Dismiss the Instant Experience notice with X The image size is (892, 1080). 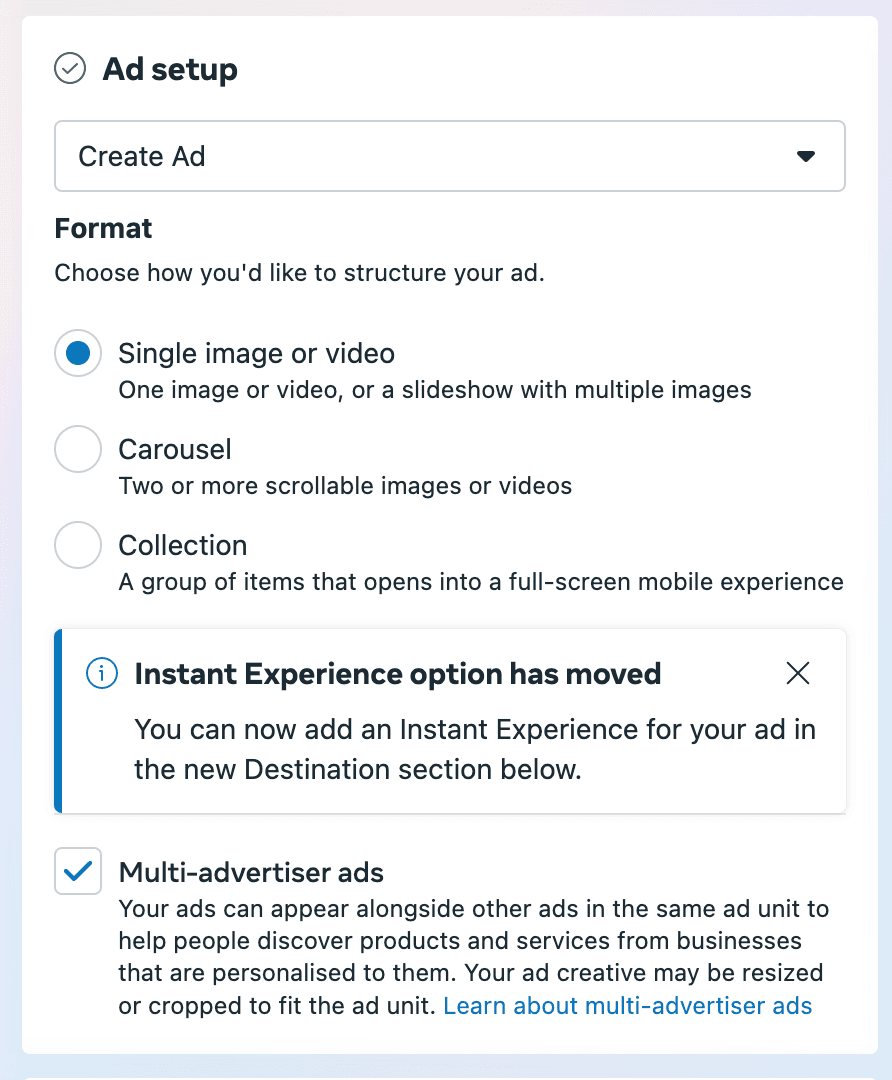tap(797, 674)
